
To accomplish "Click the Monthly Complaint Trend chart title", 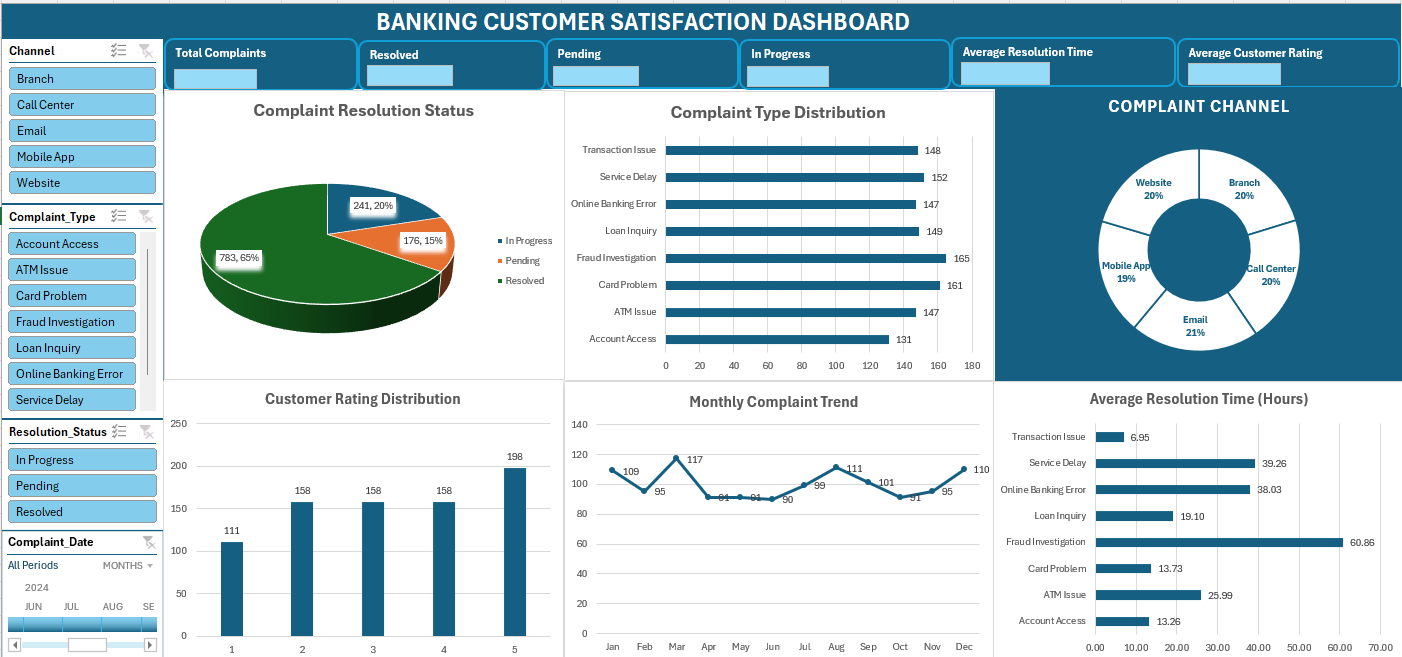I will 773,402.
